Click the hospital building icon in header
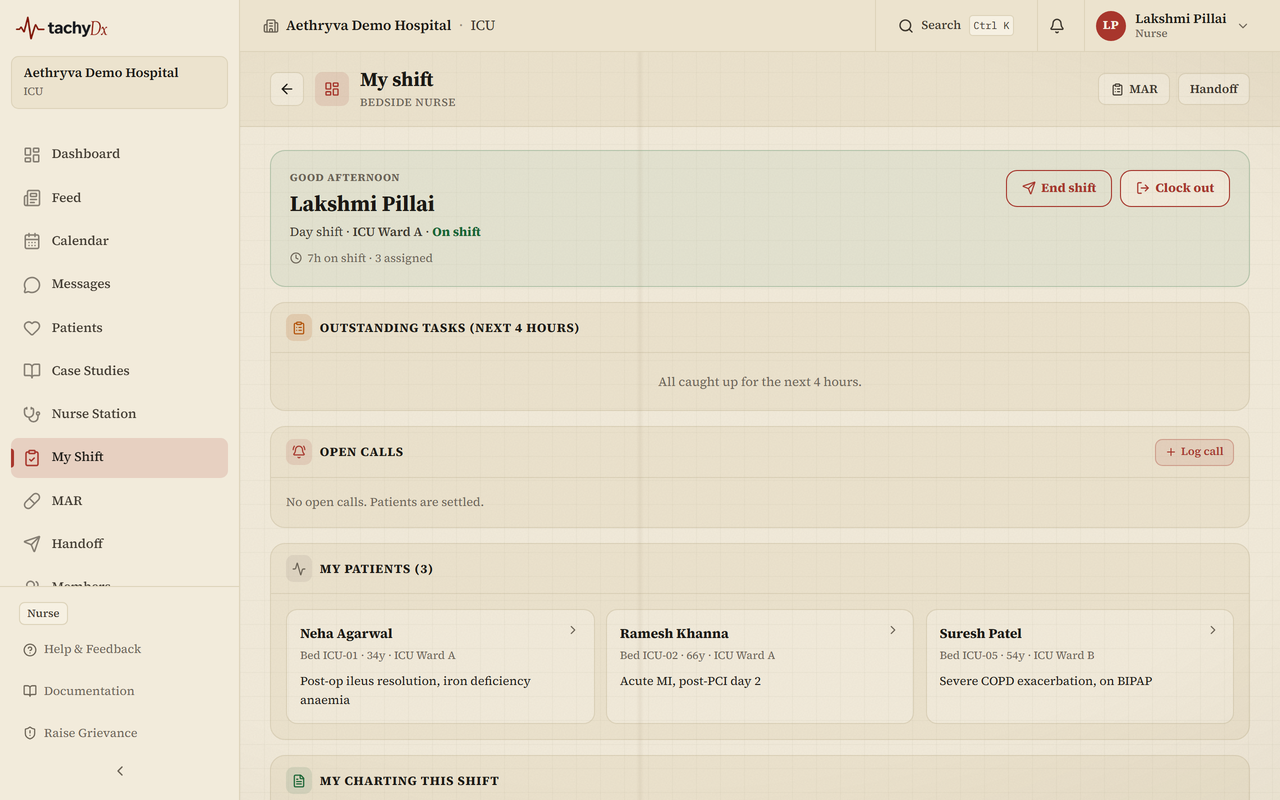Viewport: 1280px width, 800px height. click(x=270, y=26)
